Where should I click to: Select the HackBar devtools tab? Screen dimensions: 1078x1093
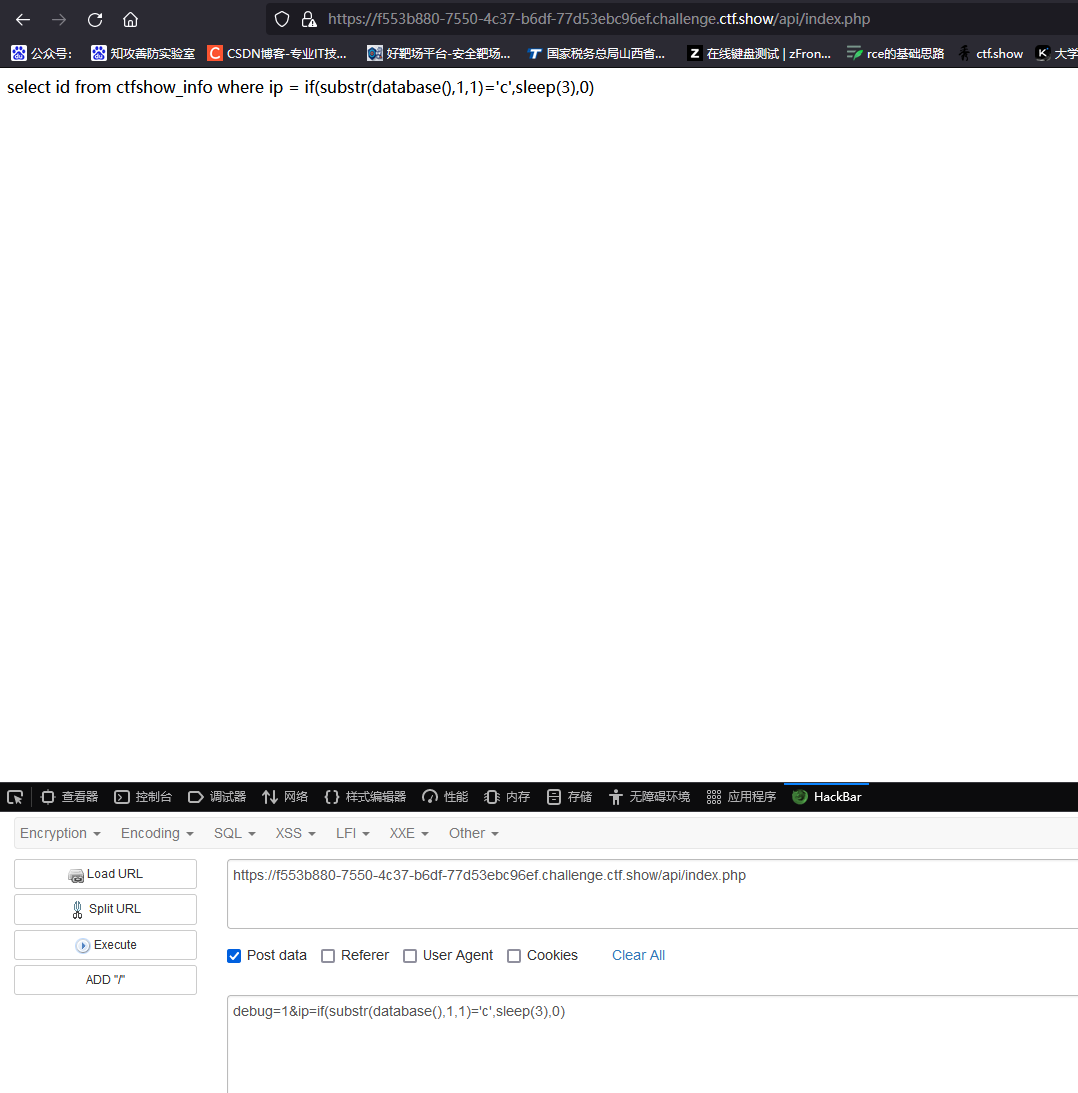[x=827, y=797]
